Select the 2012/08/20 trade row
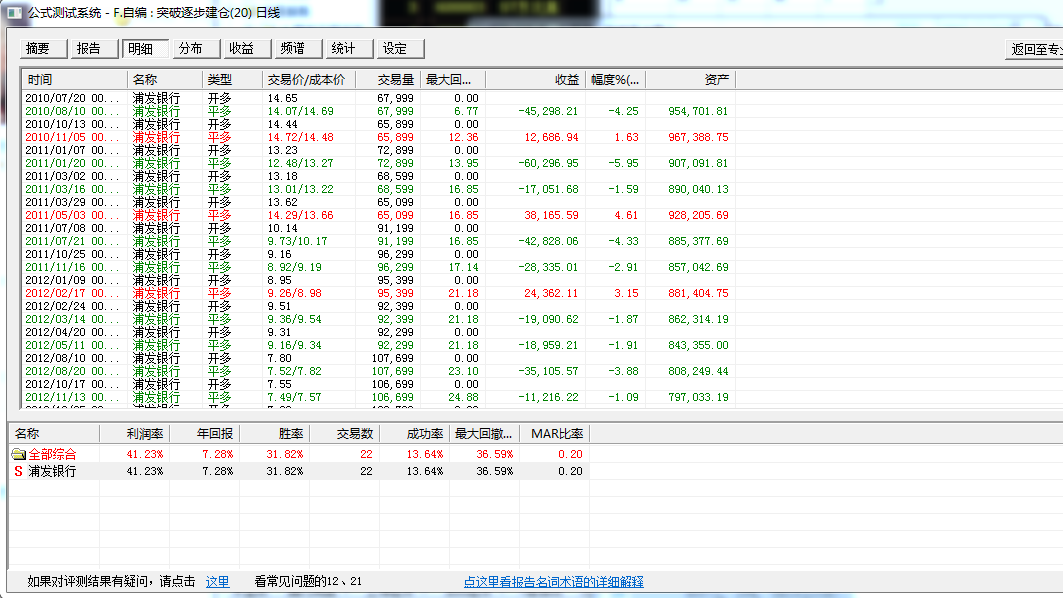 click(378, 372)
